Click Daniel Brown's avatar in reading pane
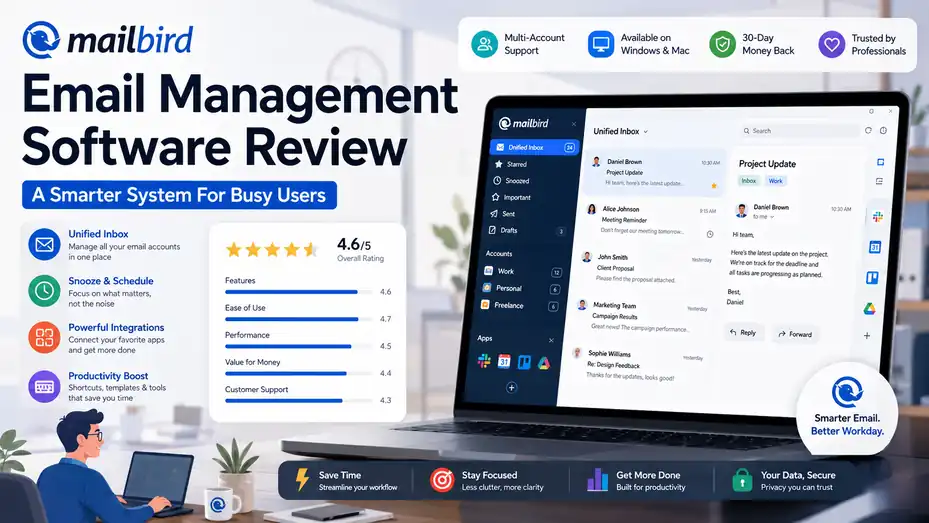This screenshot has width=929, height=523. pyautogui.click(x=741, y=210)
